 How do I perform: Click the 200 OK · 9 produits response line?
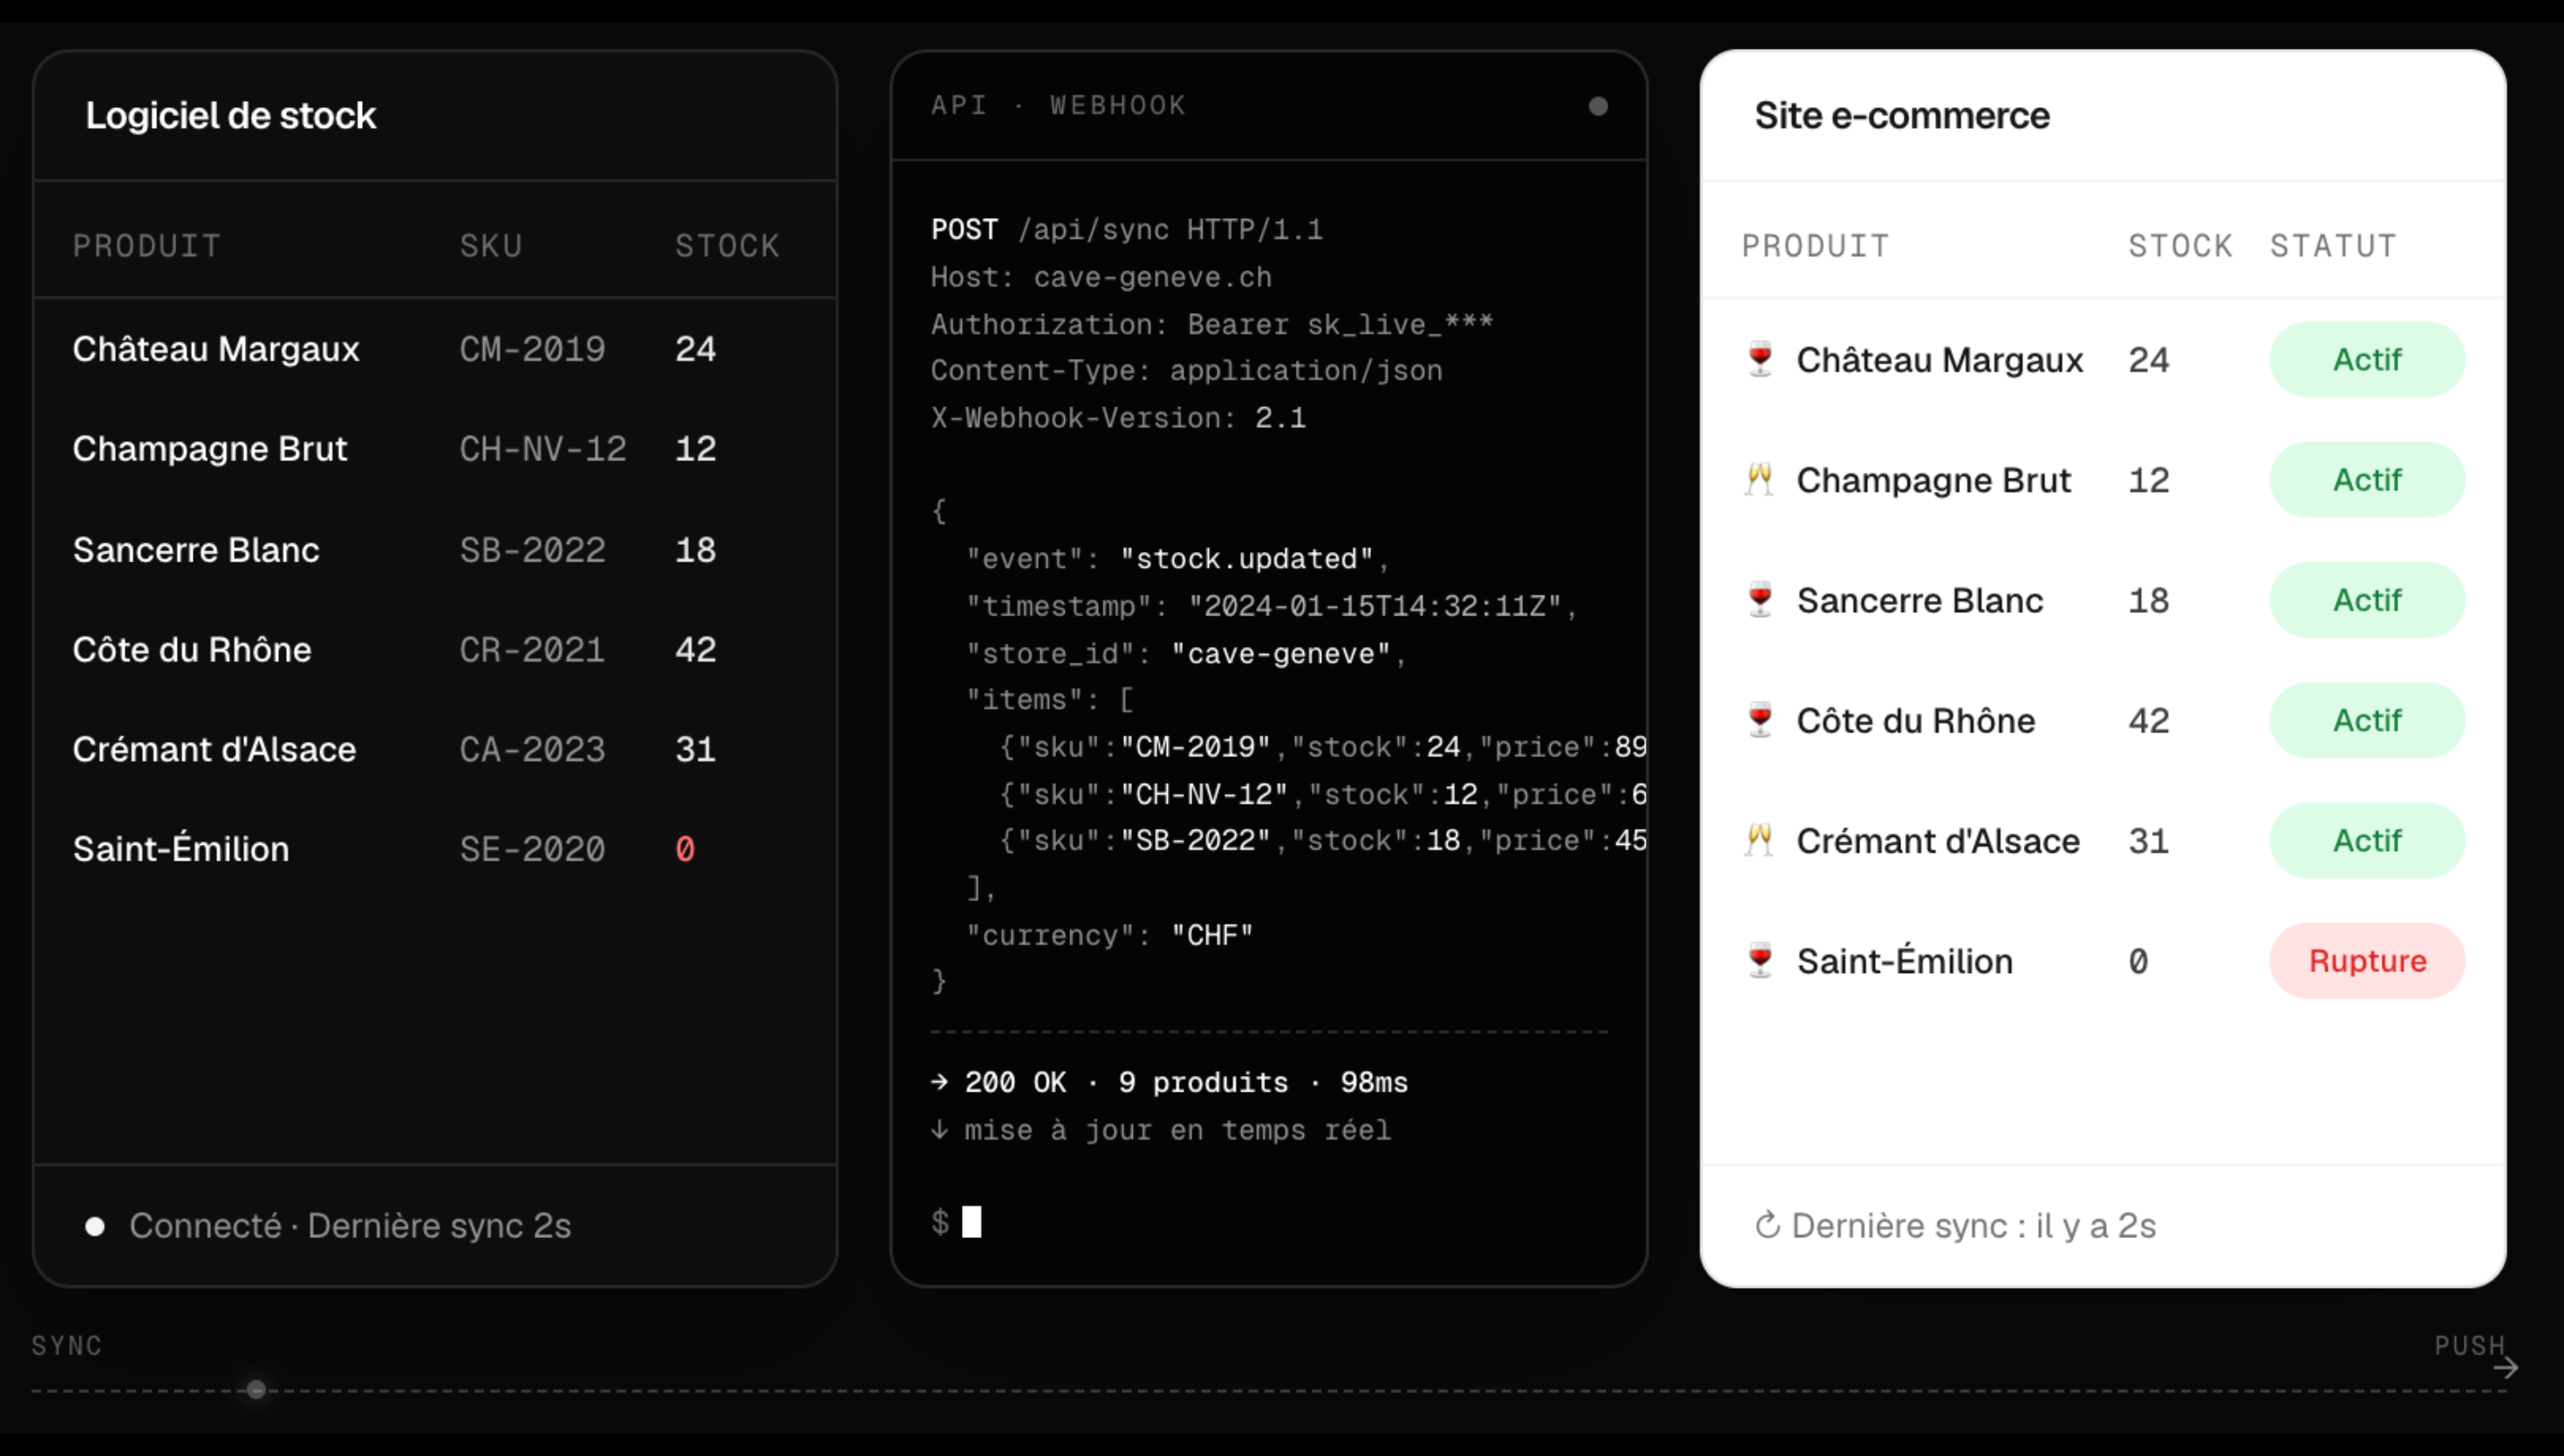1169,1081
